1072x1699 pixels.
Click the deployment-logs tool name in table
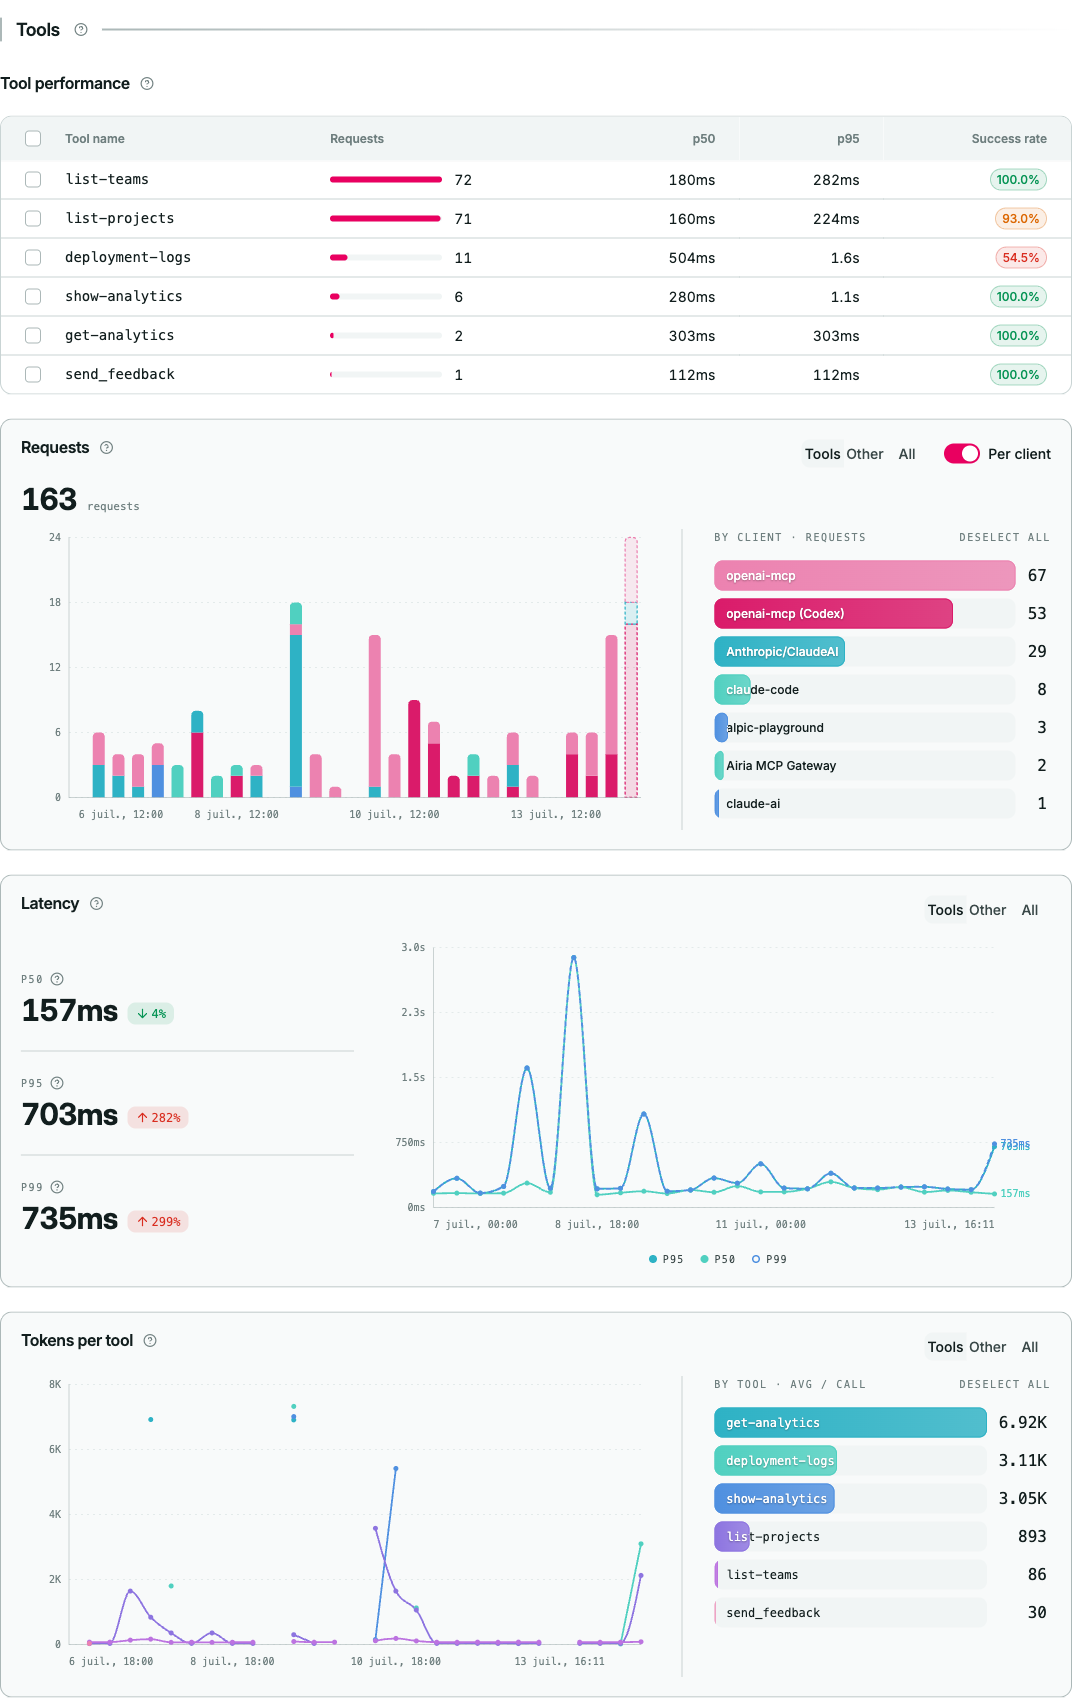[128, 258]
